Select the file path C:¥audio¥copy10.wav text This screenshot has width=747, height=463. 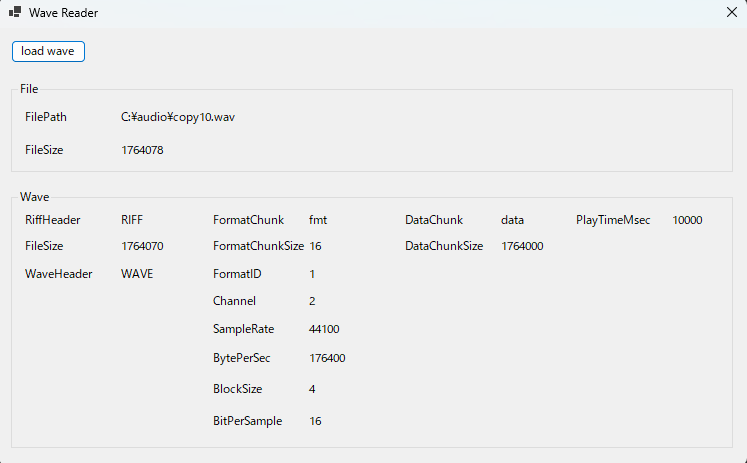pos(178,117)
